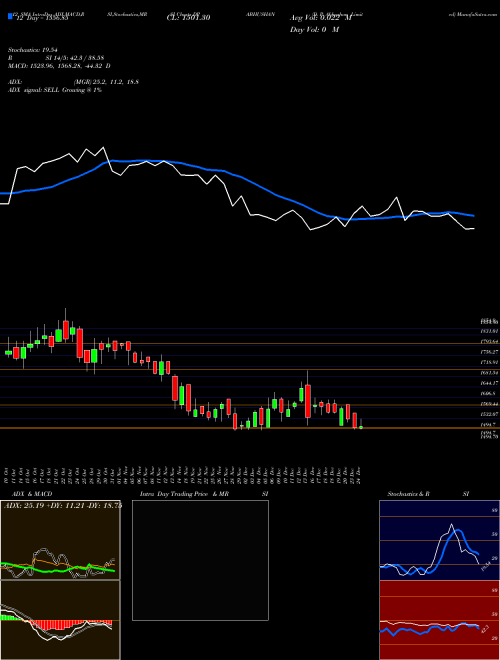Open the empty intraday trading price panel

point(200,560)
